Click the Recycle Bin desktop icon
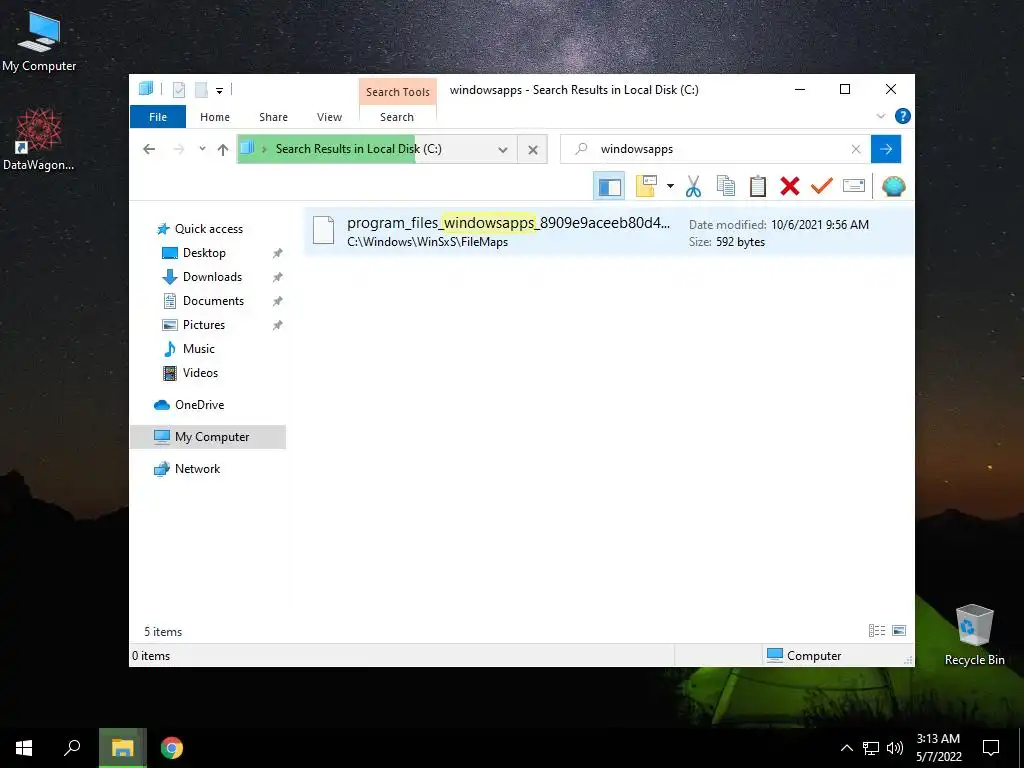This screenshot has height=768, width=1024. [974, 635]
